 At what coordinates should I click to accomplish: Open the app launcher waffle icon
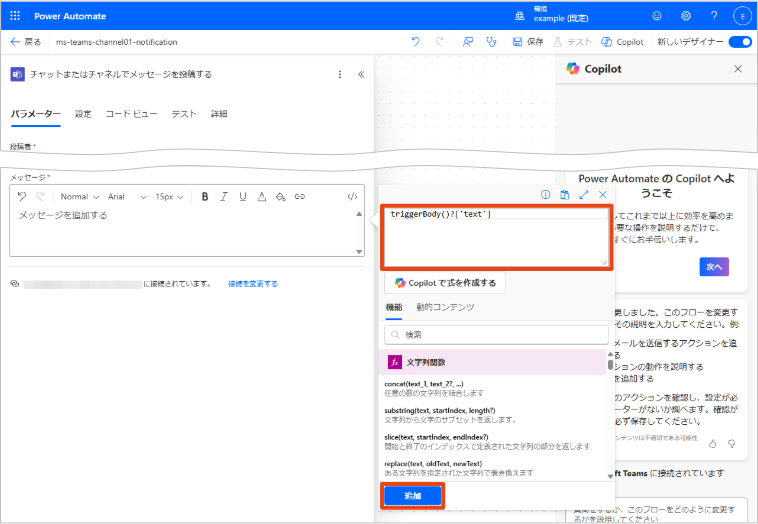[x=15, y=16]
